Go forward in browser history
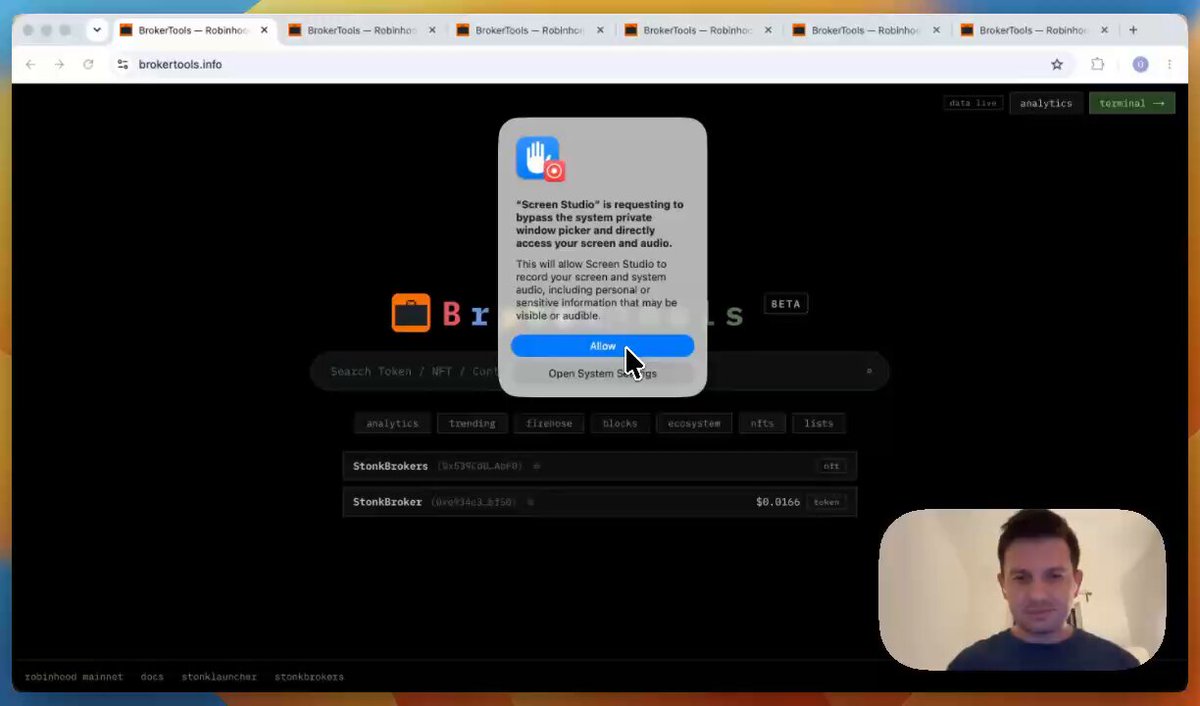 pos(59,64)
